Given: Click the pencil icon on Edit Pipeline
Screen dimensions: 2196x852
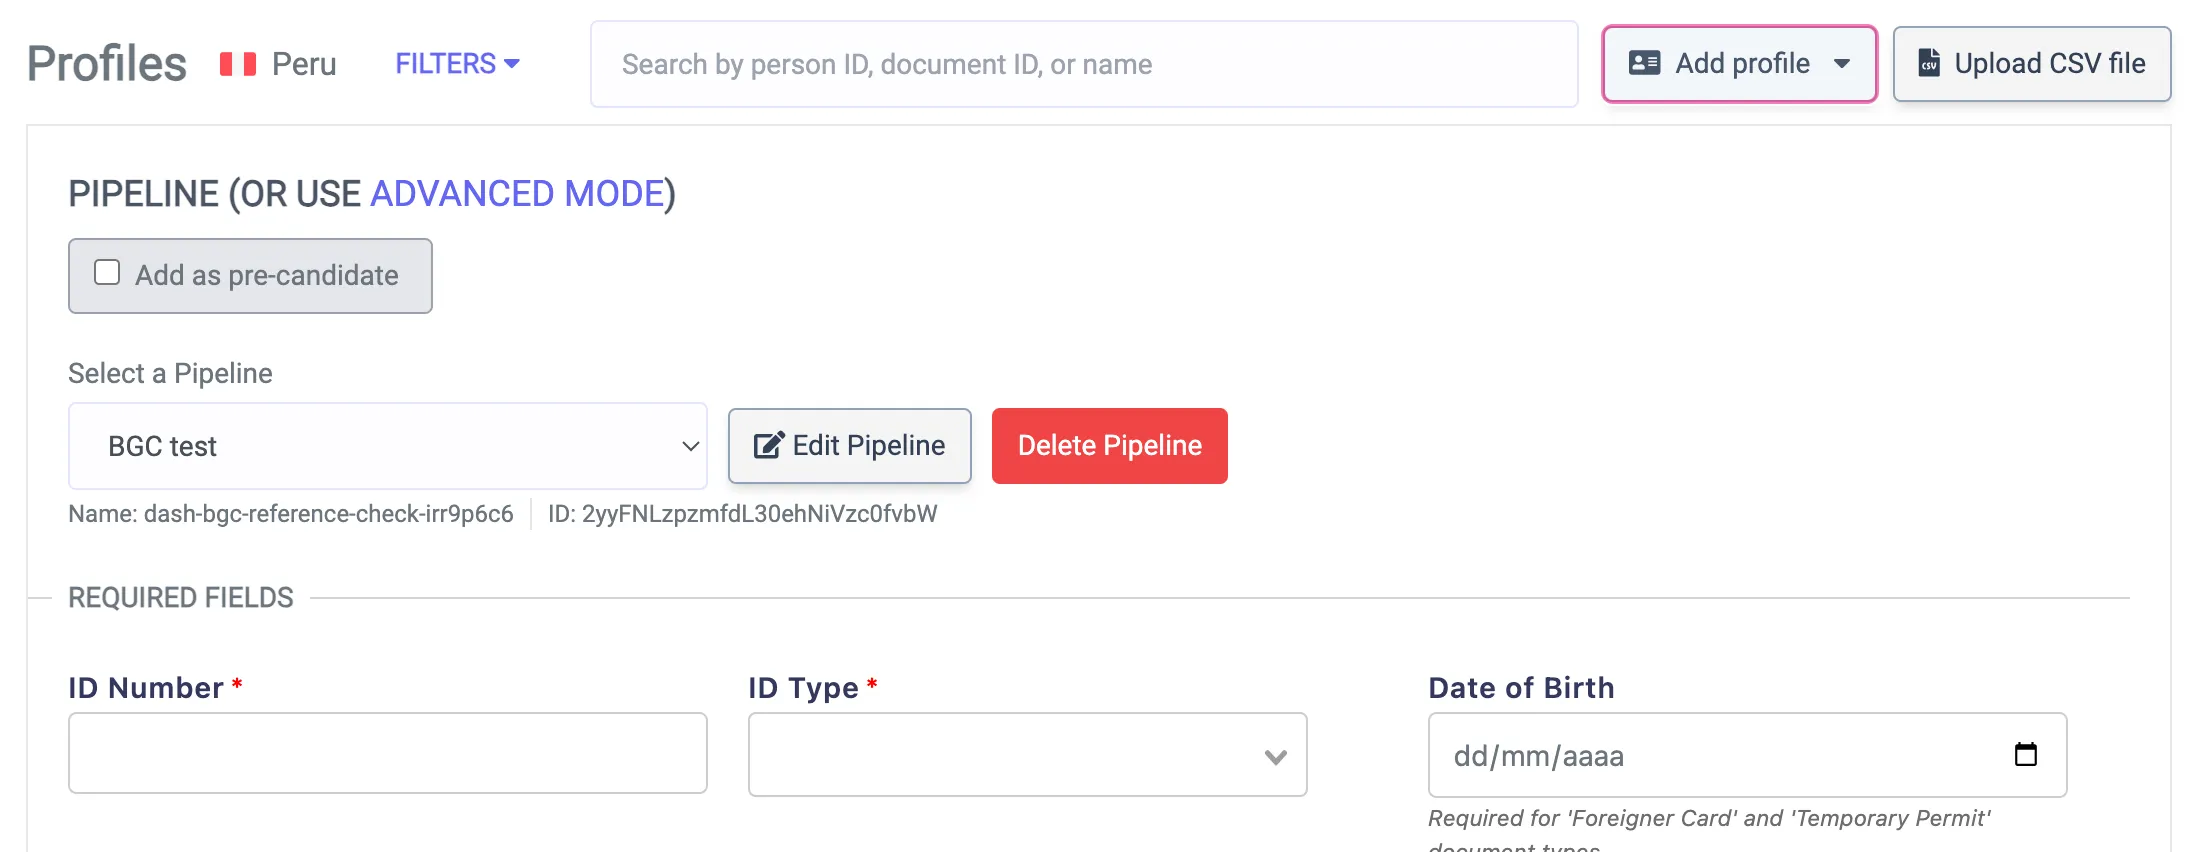Looking at the screenshot, I should click(767, 445).
